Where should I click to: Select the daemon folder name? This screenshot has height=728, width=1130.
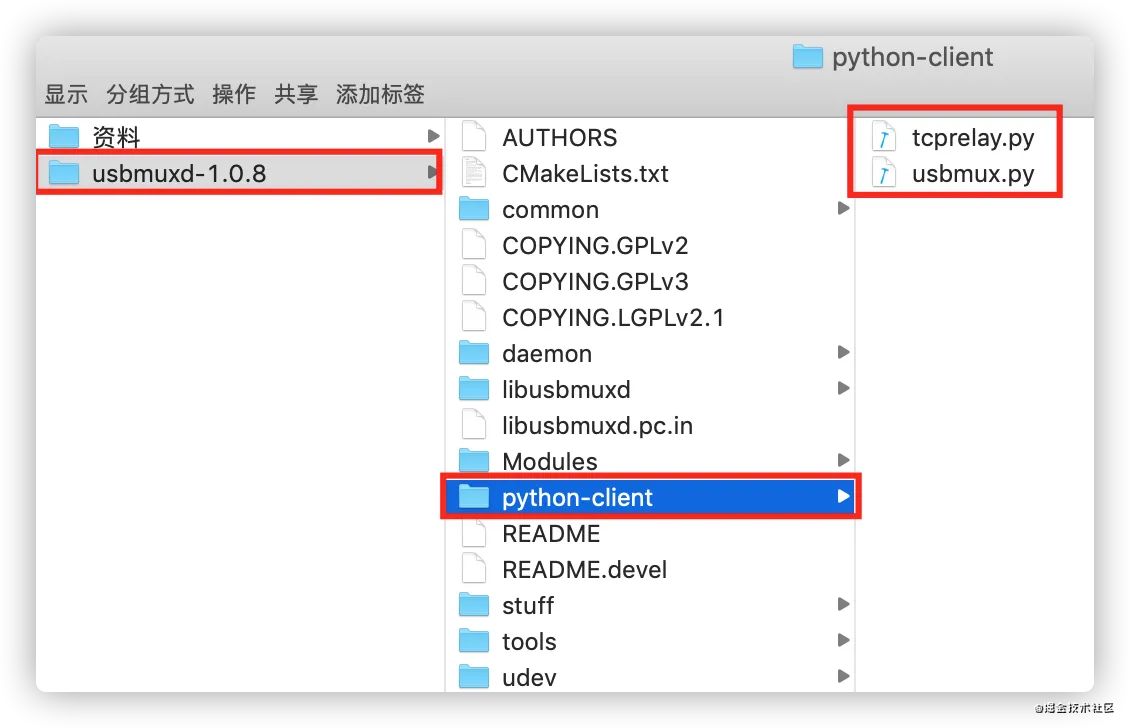(547, 353)
